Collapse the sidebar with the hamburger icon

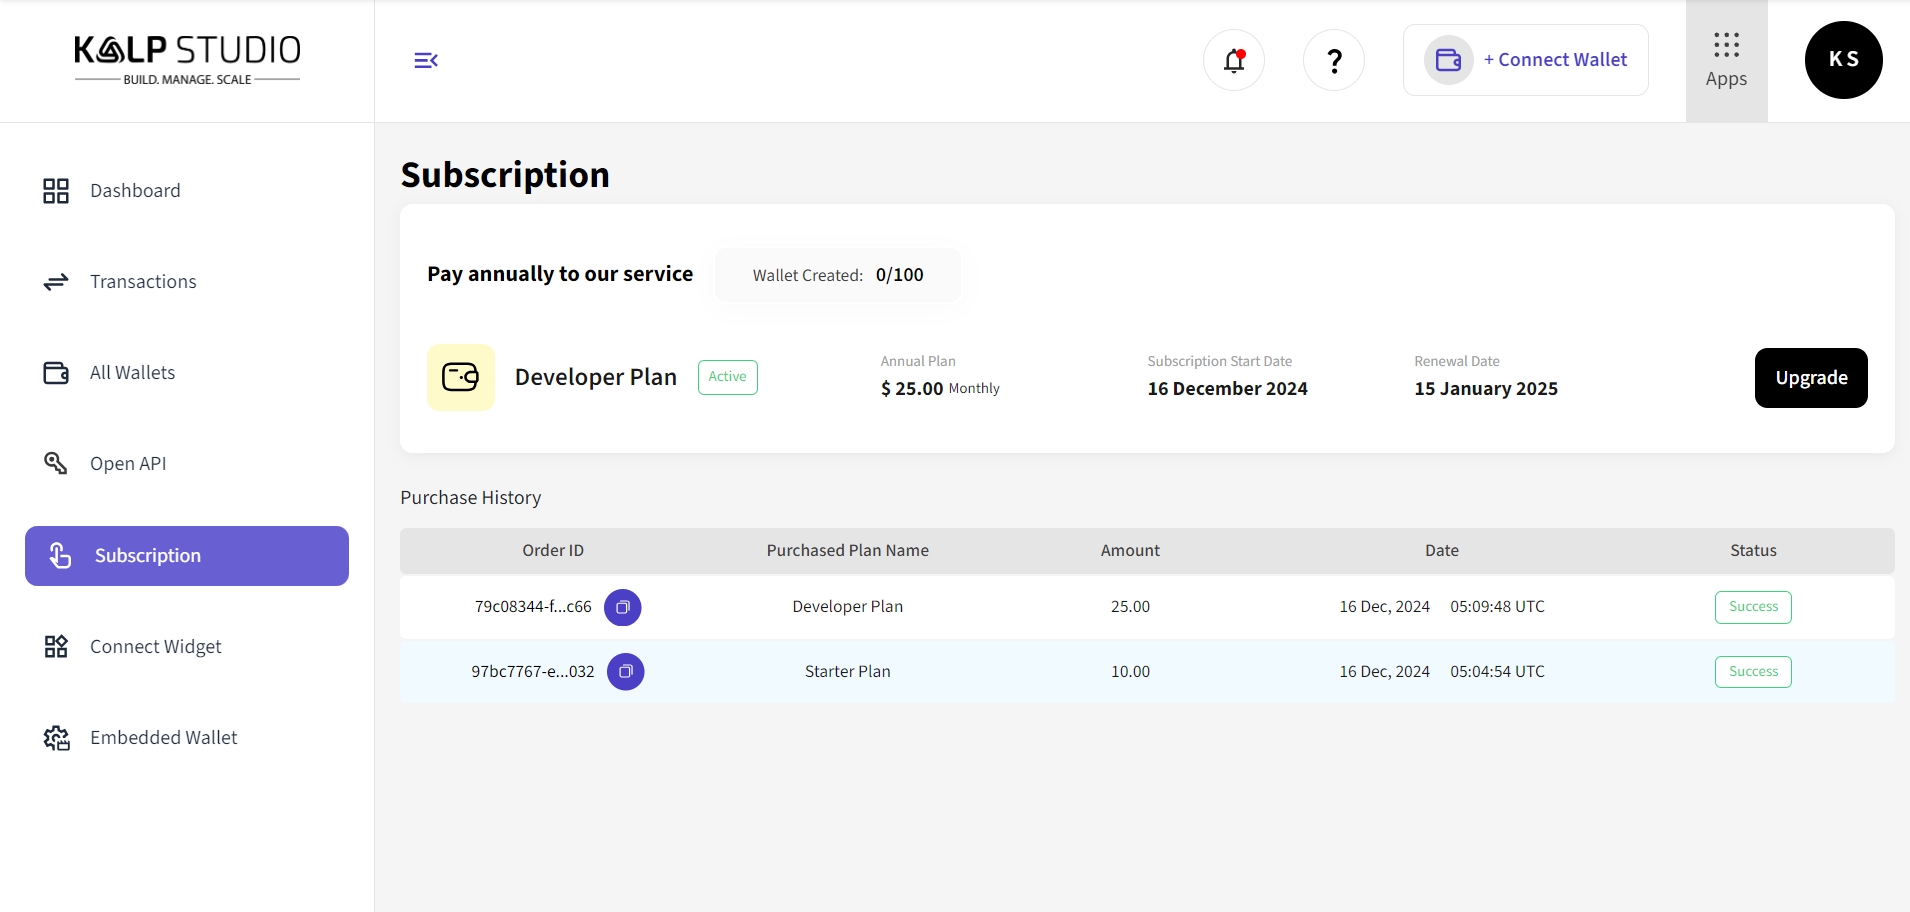tap(426, 61)
